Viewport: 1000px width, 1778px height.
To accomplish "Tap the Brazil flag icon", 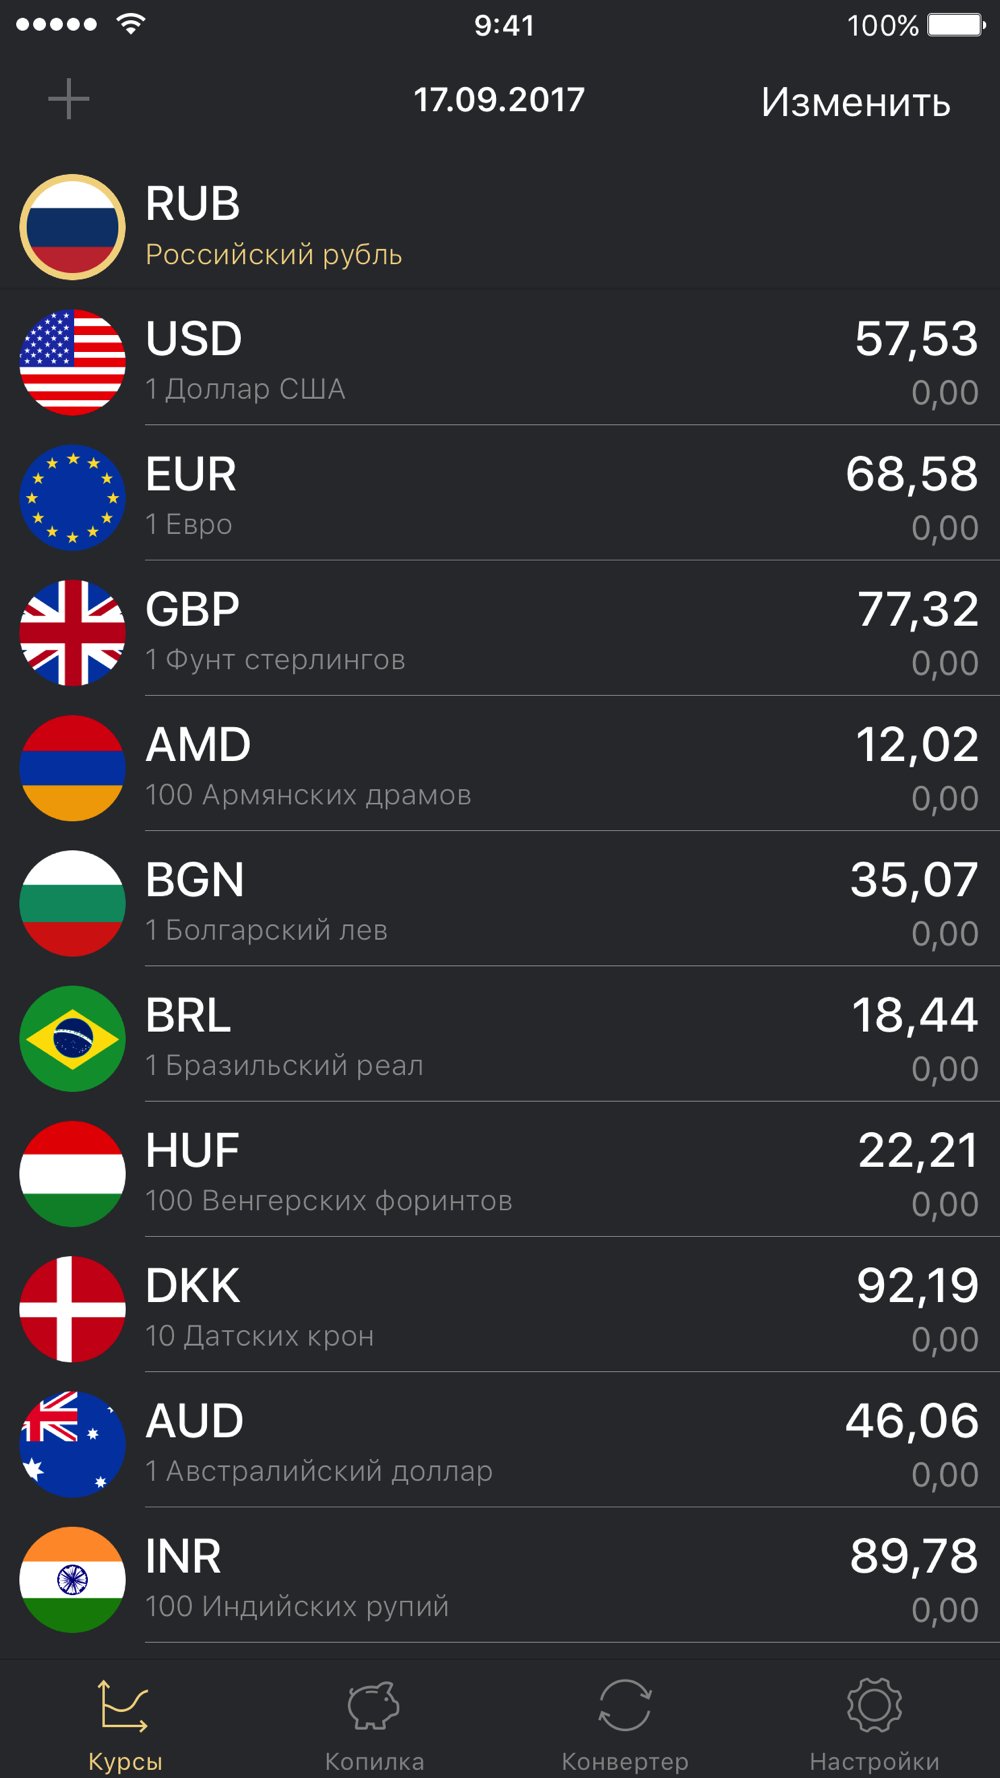I will [x=72, y=1038].
